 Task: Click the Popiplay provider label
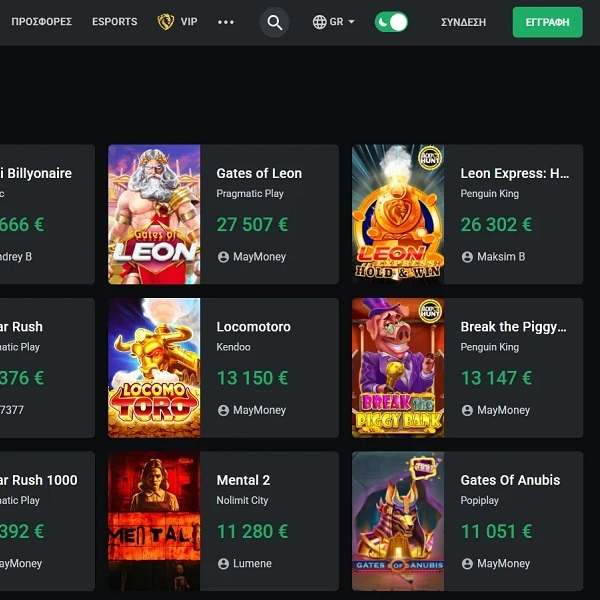tap(479, 501)
